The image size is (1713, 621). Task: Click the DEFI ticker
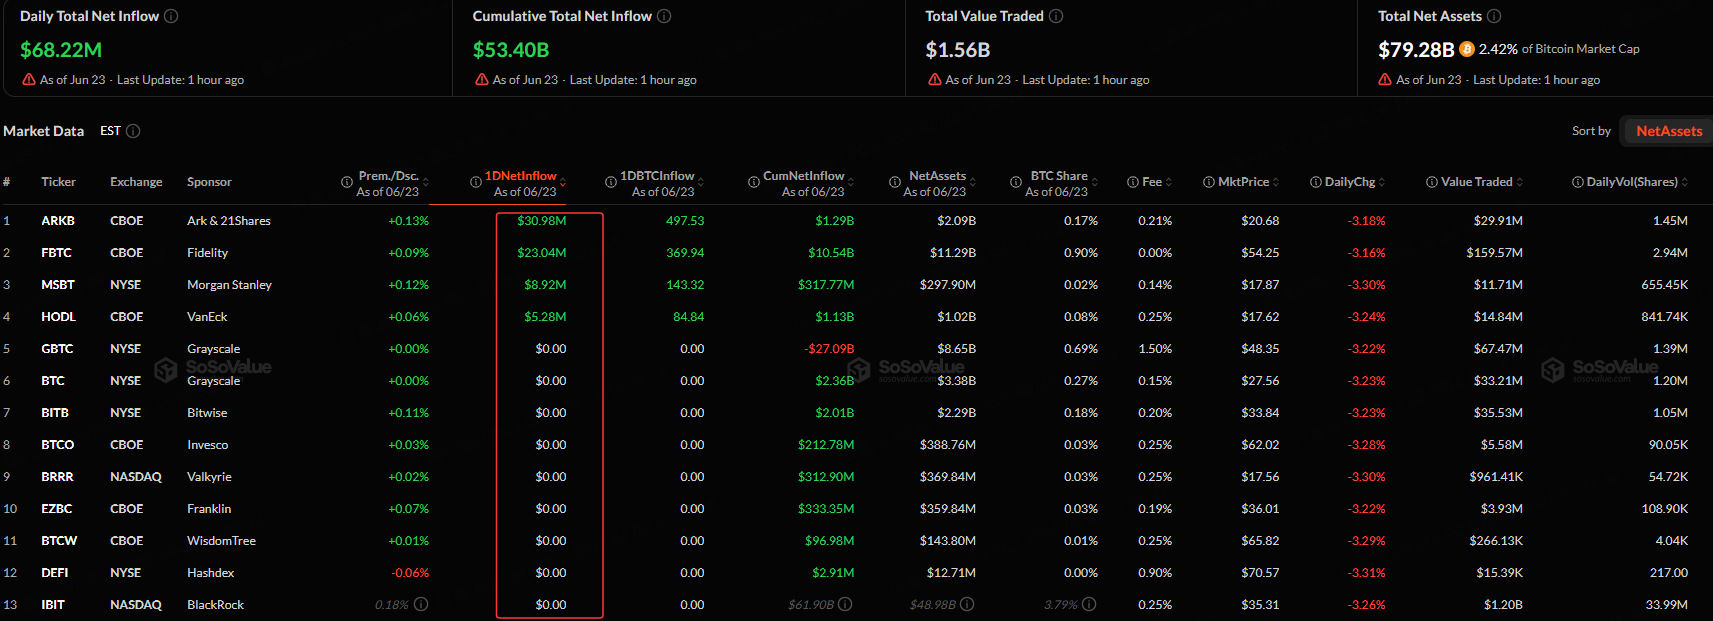55,573
